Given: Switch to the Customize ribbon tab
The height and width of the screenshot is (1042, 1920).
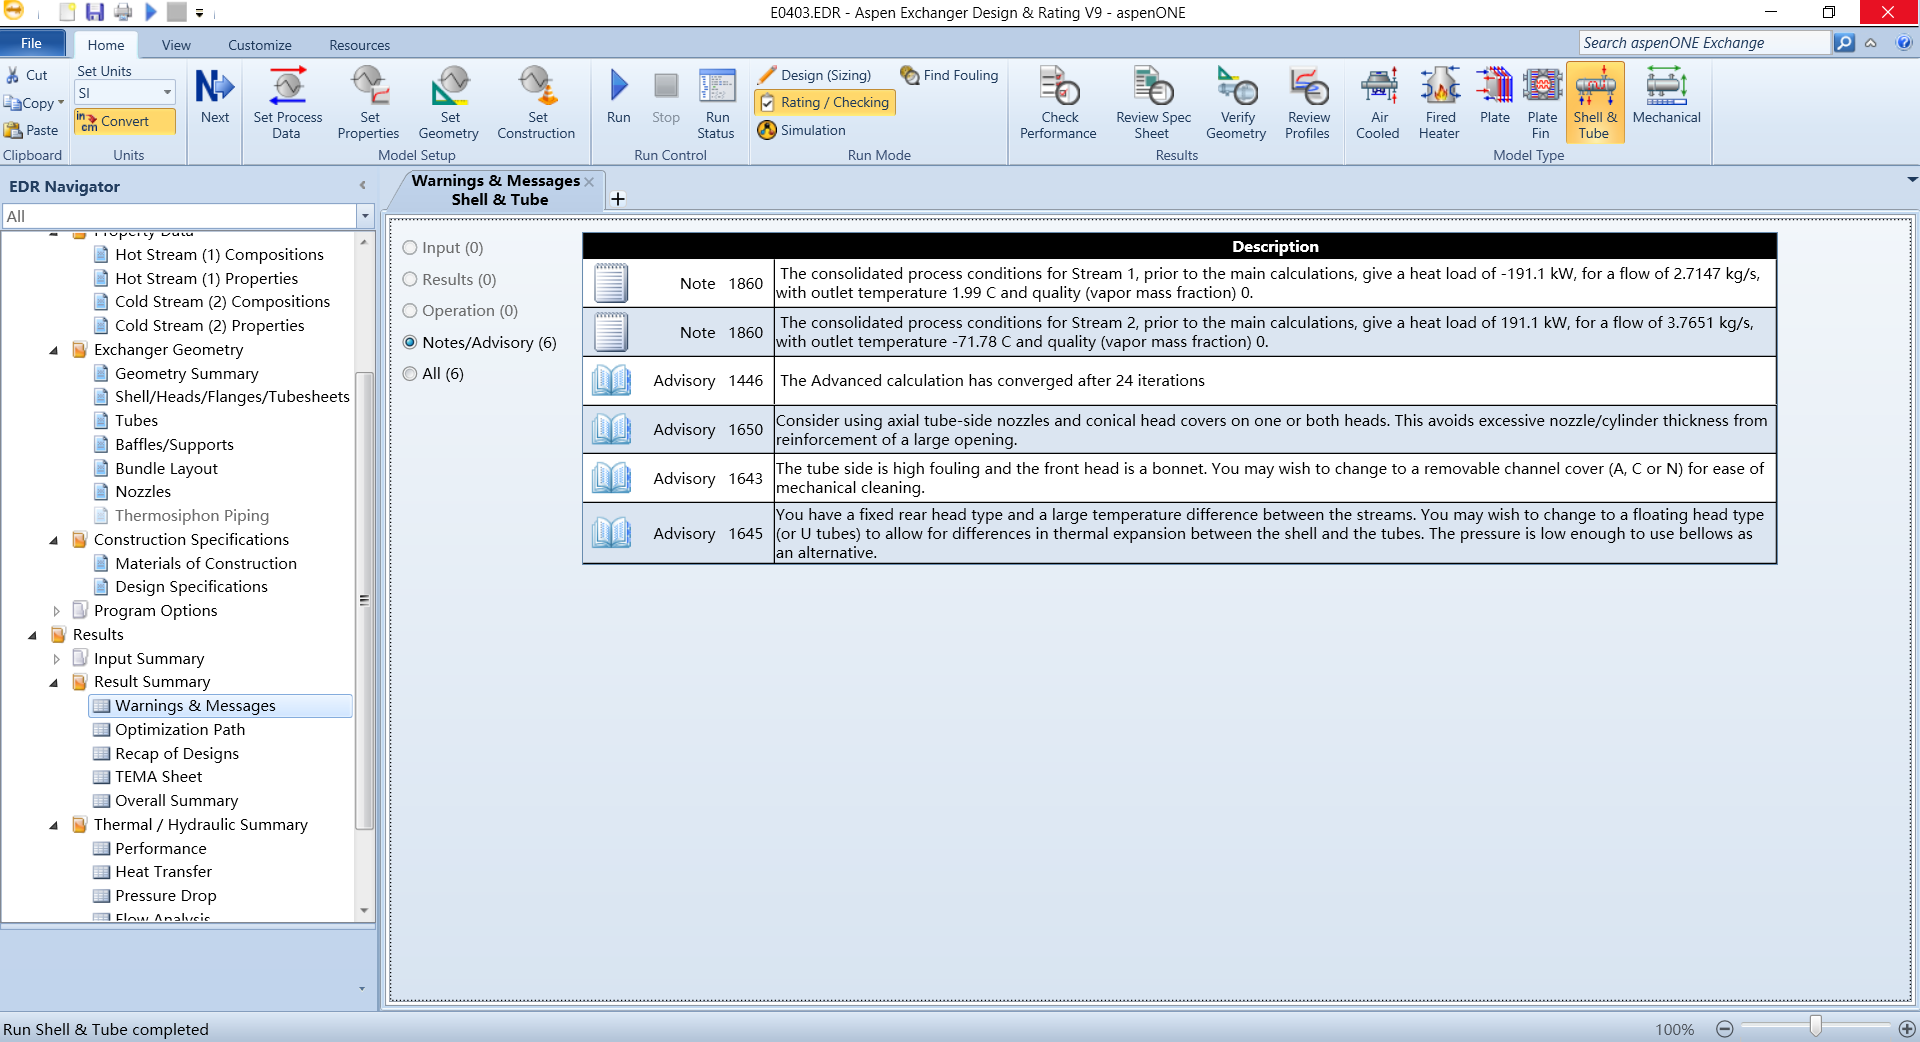Looking at the screenshot, I should (x=260, y=45).
